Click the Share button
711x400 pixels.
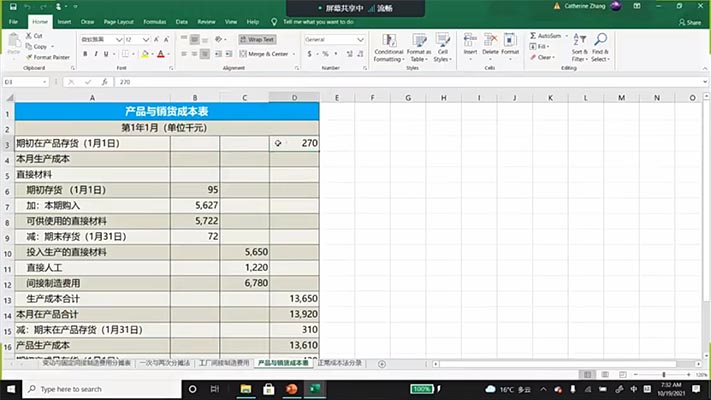coord(690,22)
